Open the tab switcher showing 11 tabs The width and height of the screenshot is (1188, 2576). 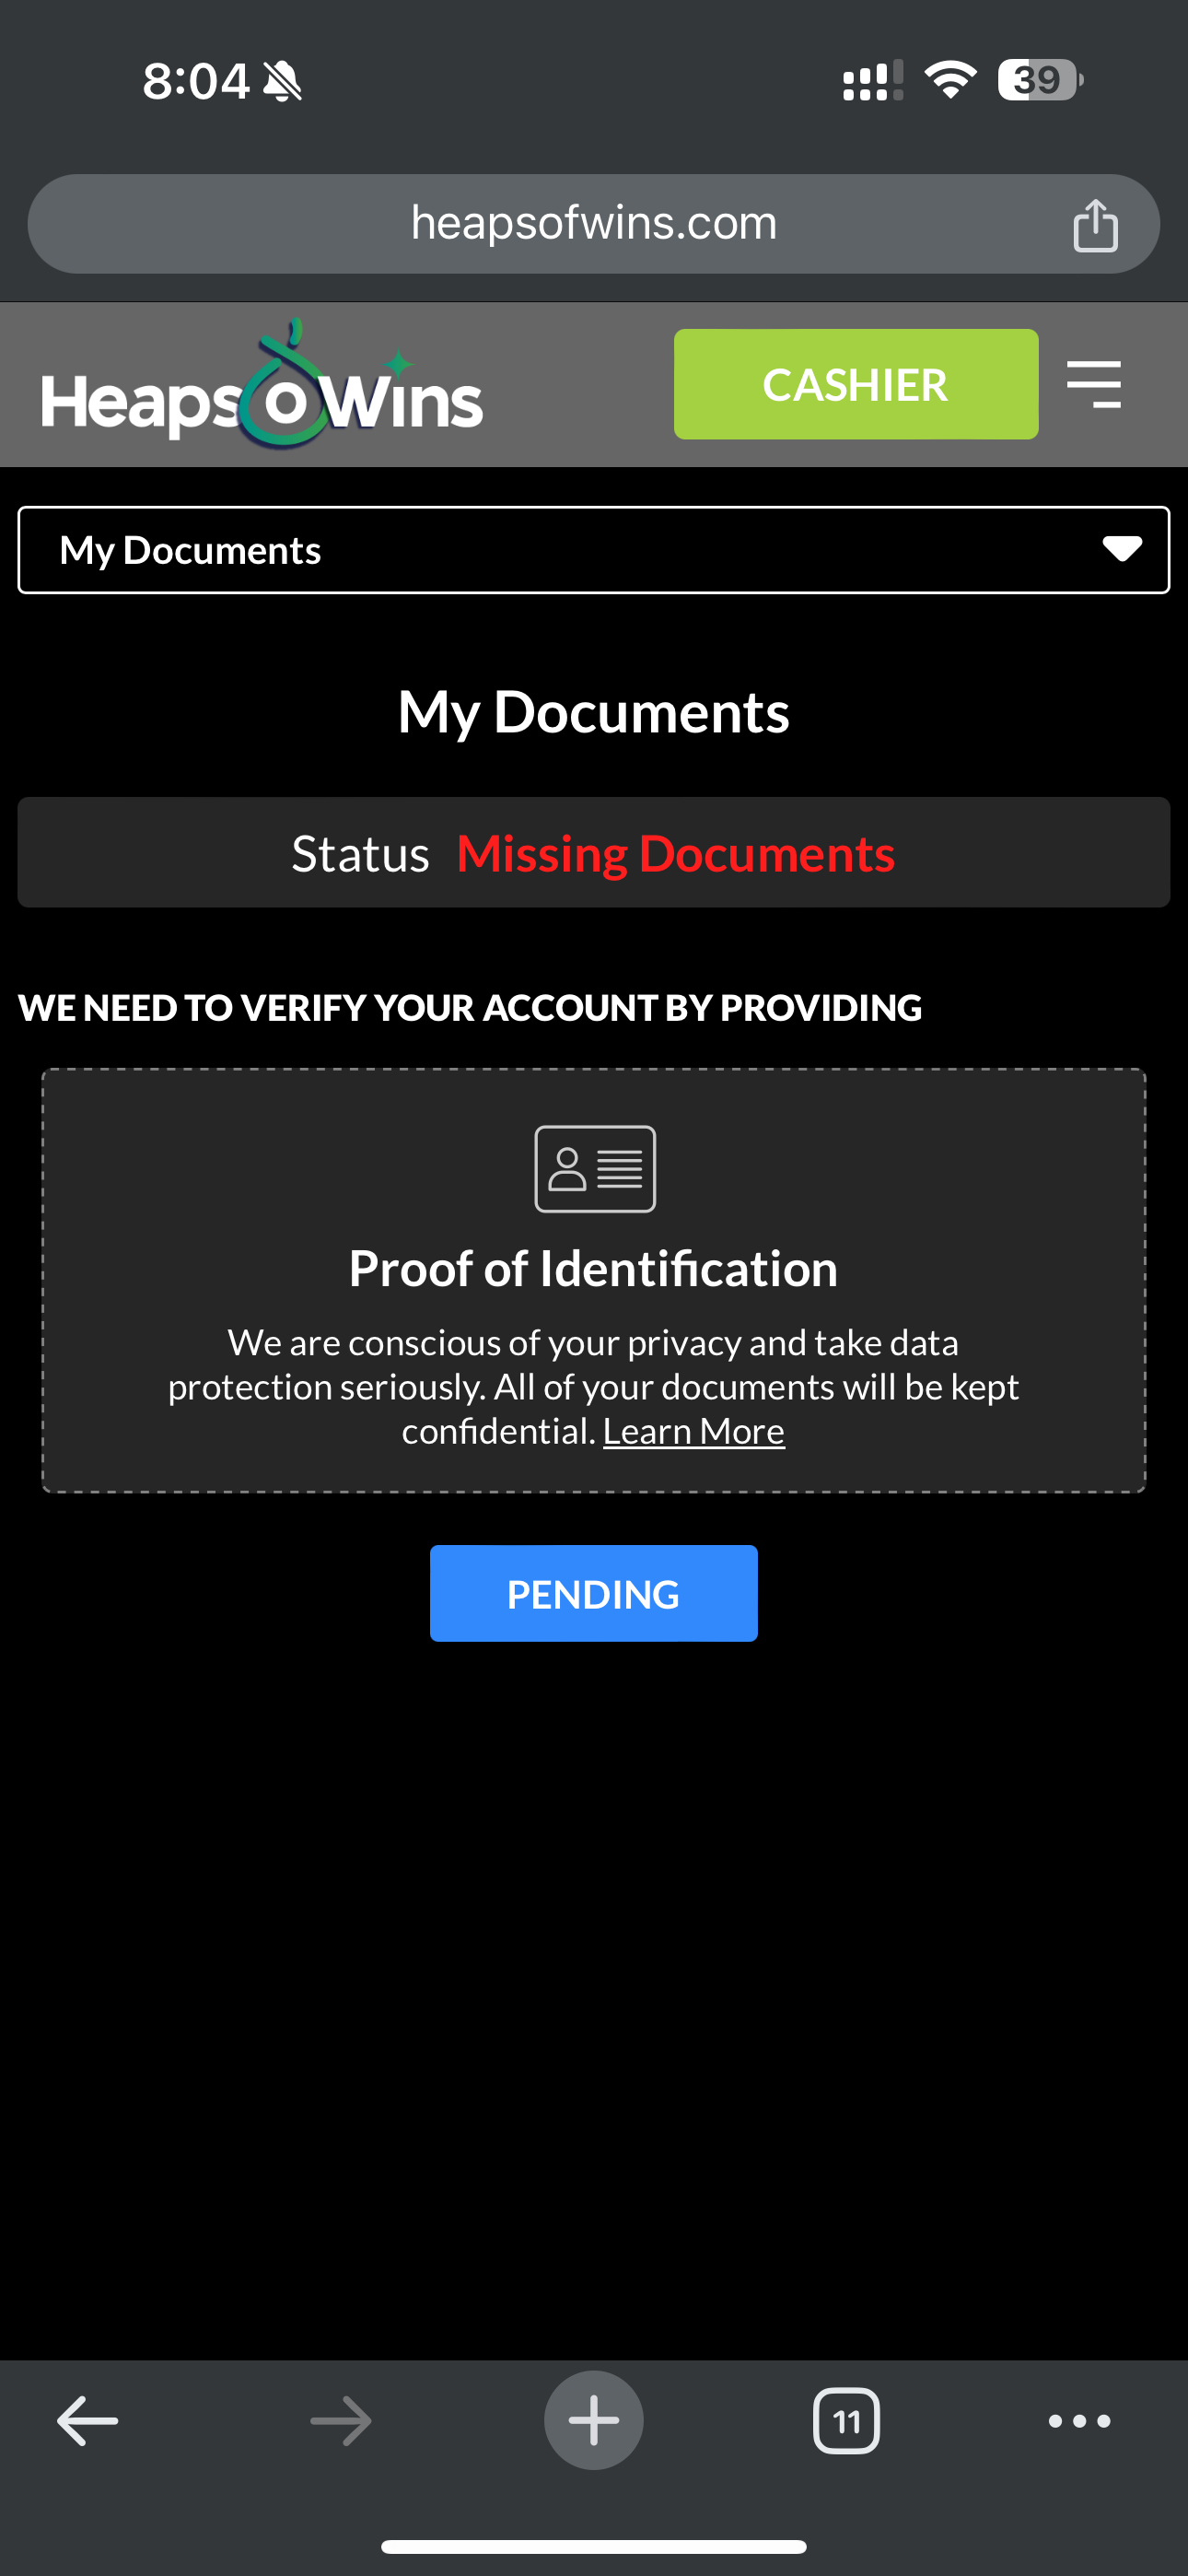846,2420
